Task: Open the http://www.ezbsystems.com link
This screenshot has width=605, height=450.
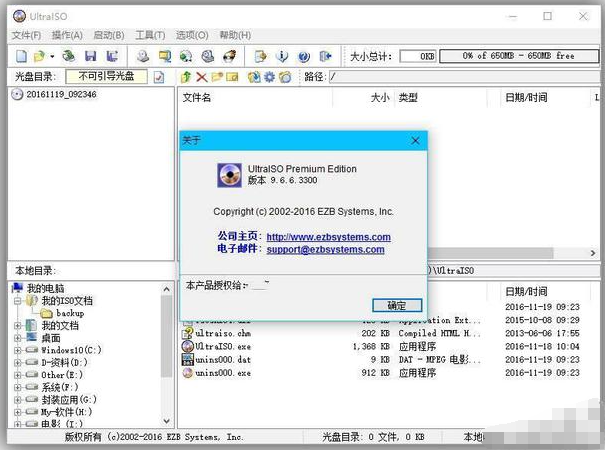Action: (x=328, y=237)
